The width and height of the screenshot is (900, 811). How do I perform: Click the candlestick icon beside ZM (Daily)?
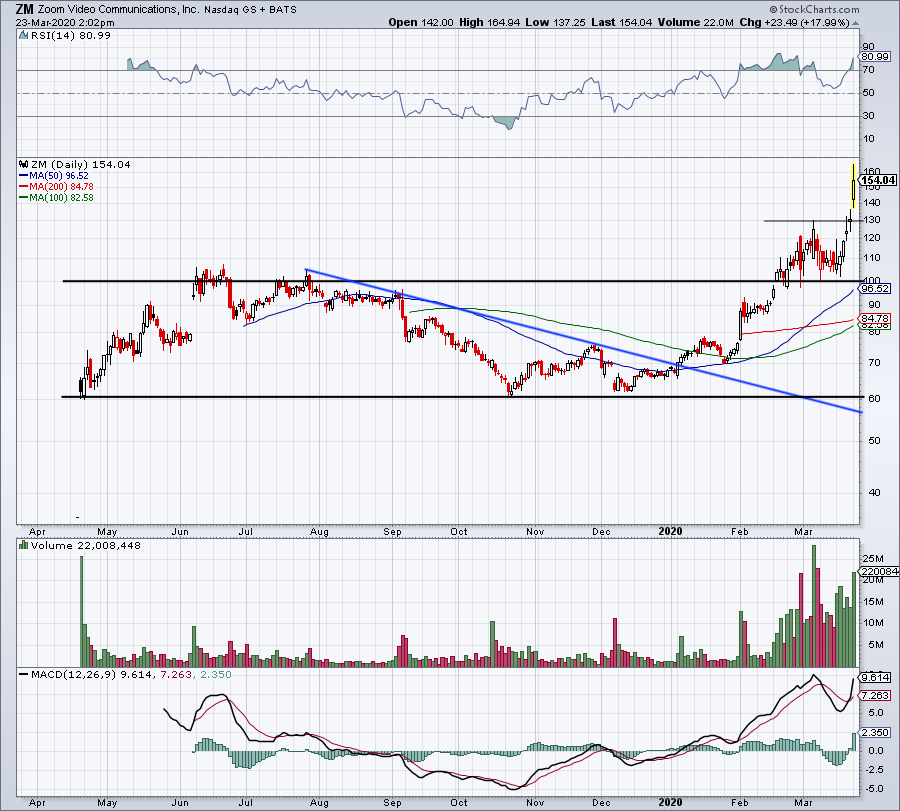coord(24,165)
